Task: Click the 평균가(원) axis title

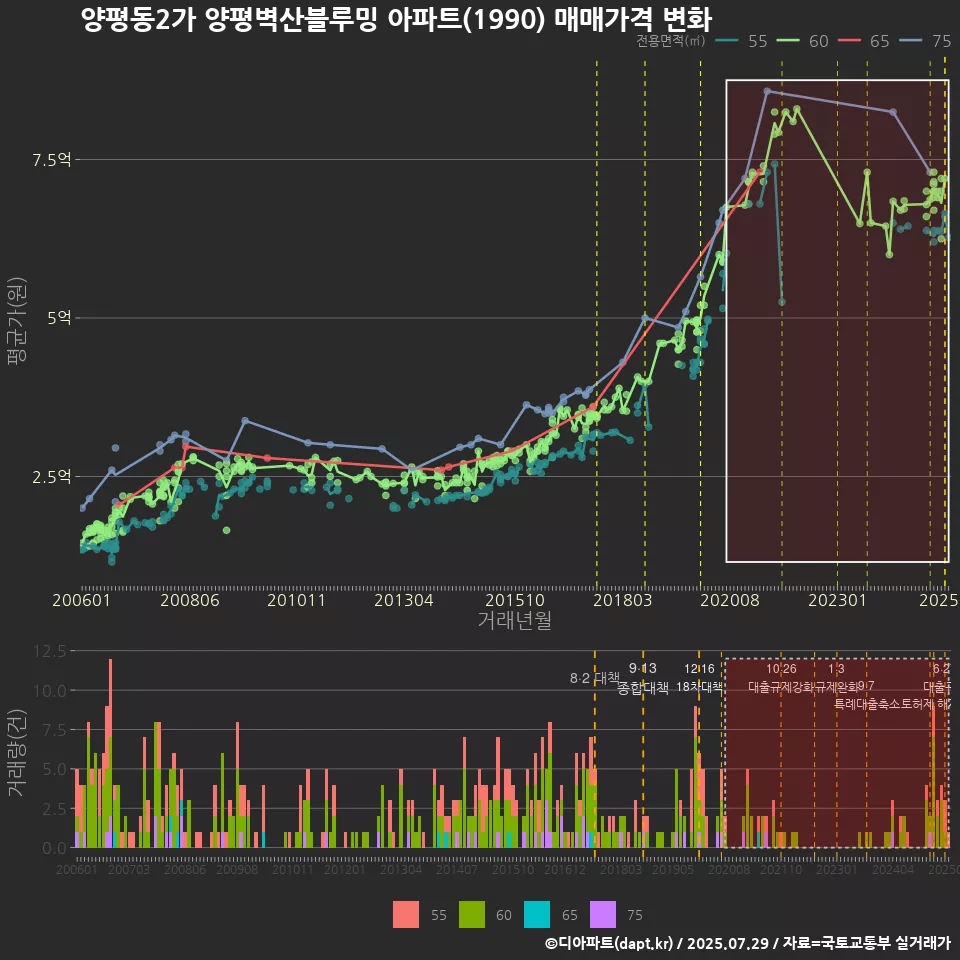Action: [17, 321]
